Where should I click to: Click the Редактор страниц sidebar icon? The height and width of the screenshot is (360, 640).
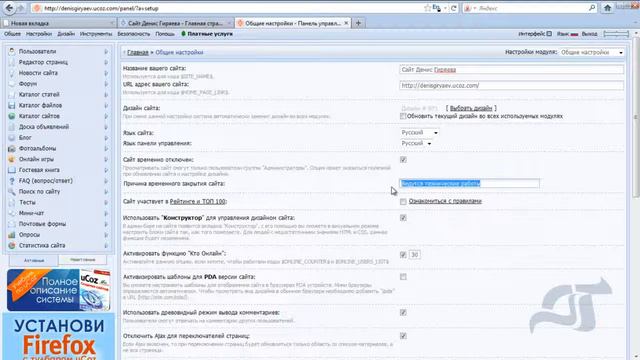pos(11,62)
